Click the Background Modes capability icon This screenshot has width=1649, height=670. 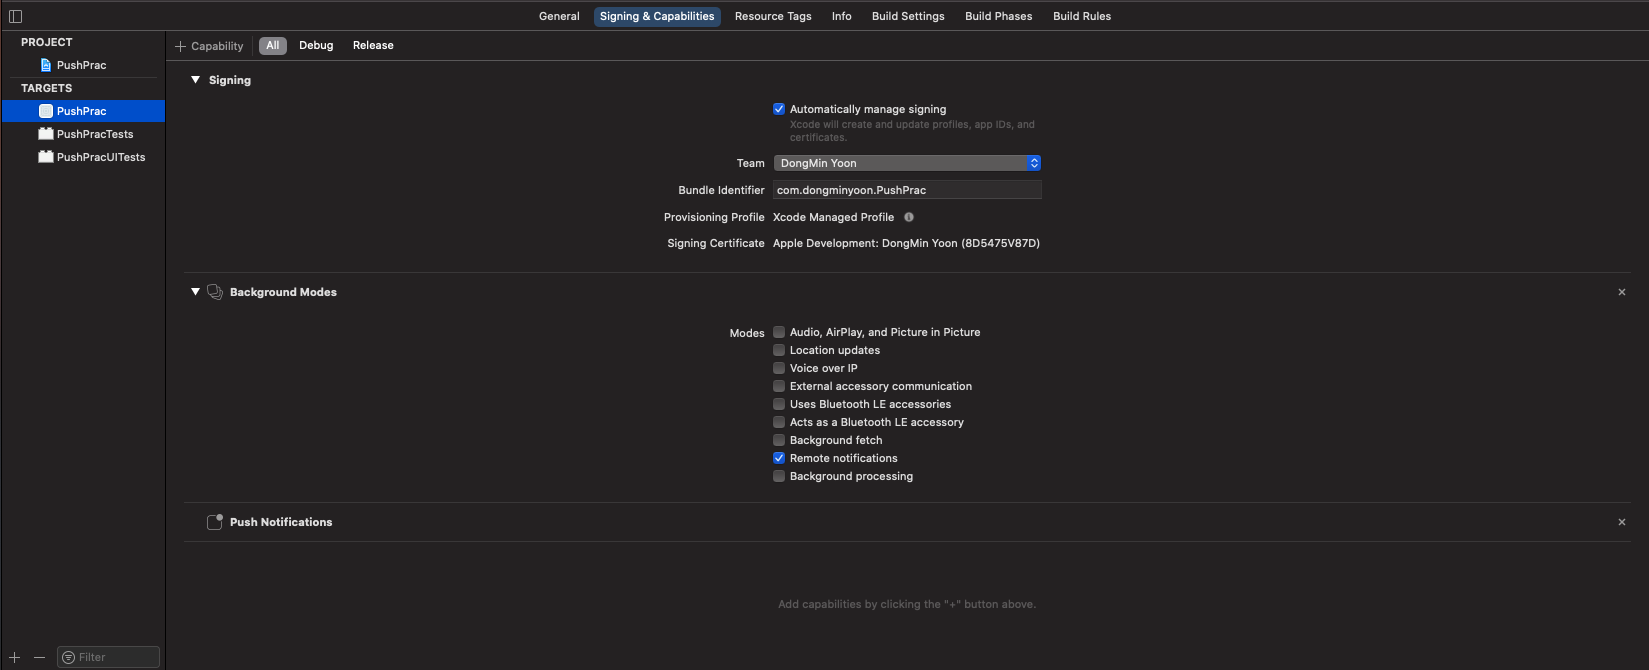214,292
